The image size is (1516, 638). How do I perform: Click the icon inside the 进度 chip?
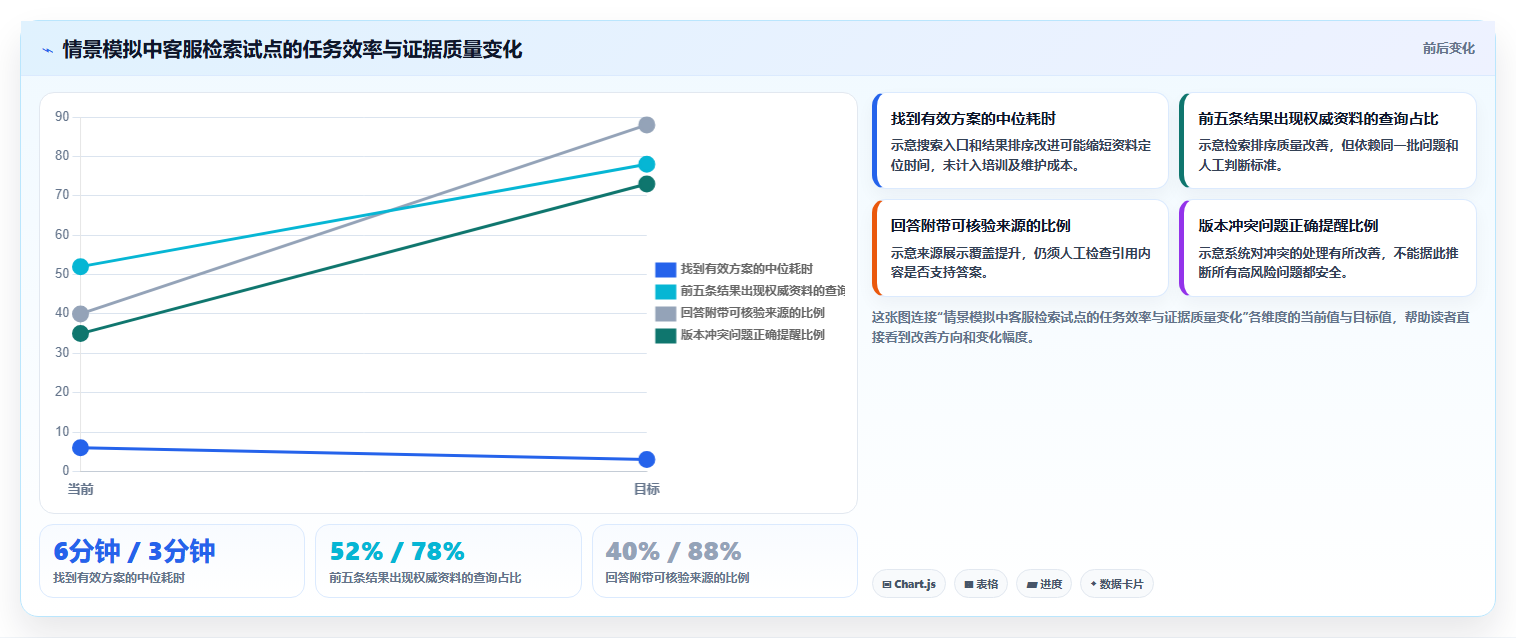pos(1031,584)
